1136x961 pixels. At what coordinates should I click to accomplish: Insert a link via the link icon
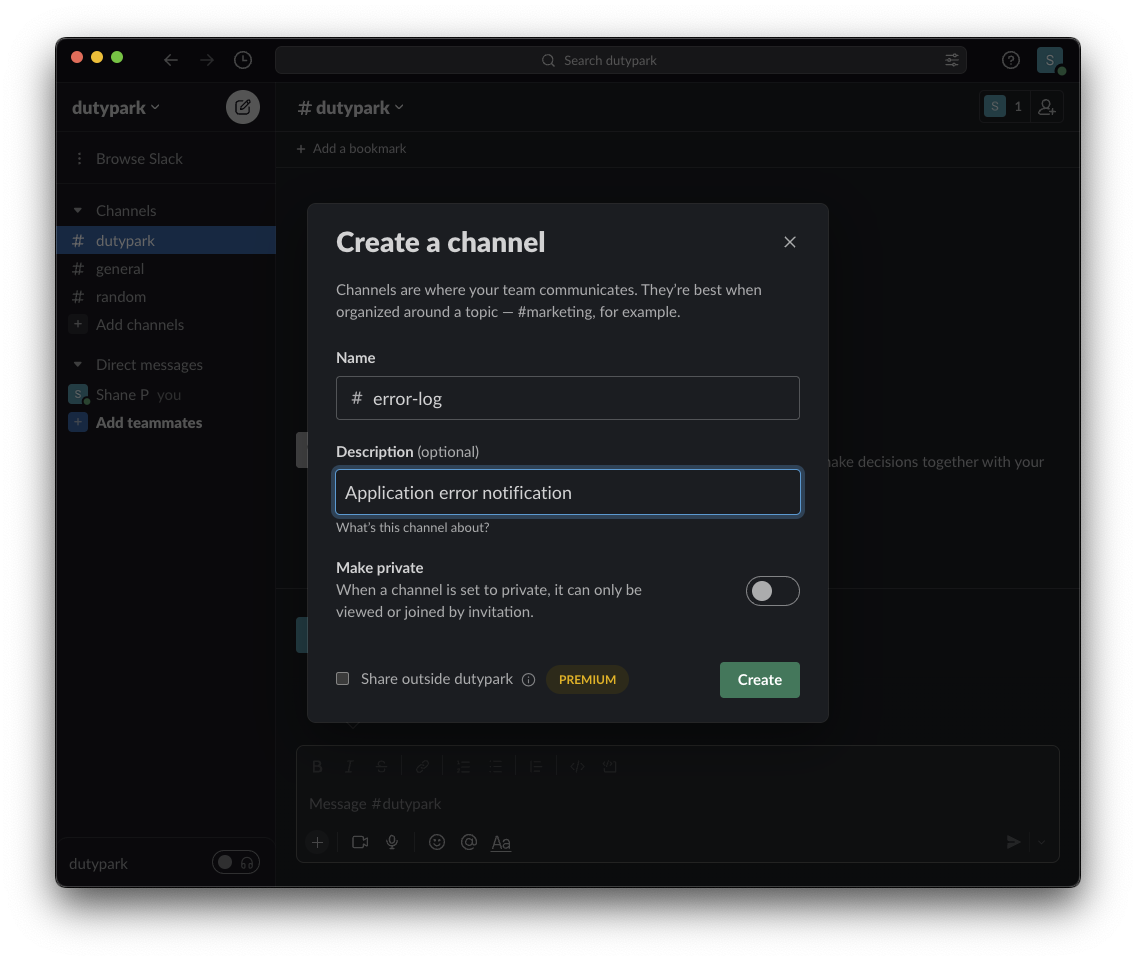(x=422, y=767)
